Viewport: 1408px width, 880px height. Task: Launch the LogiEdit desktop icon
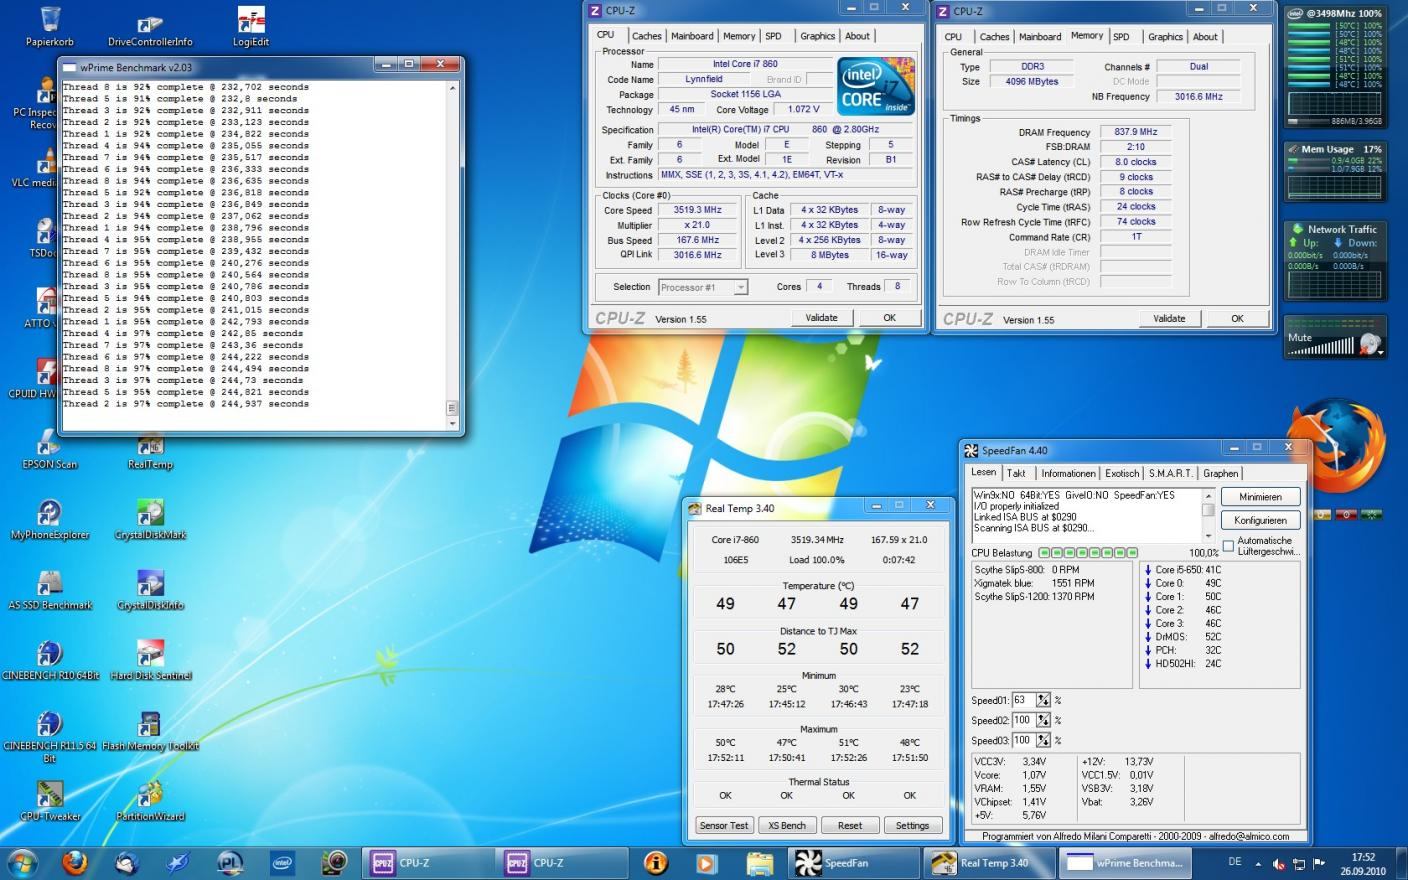pos(251,26)
